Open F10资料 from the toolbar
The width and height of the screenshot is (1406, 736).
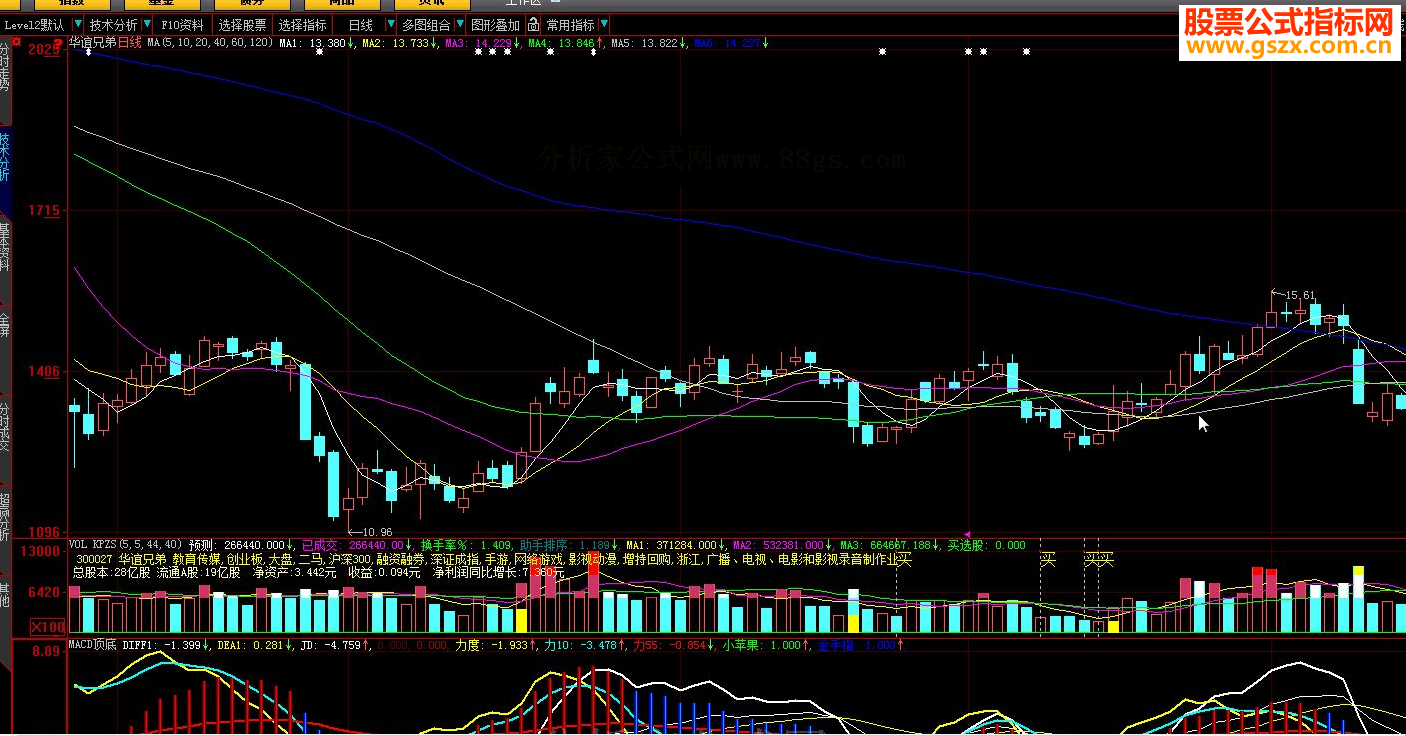coord(182,25)
